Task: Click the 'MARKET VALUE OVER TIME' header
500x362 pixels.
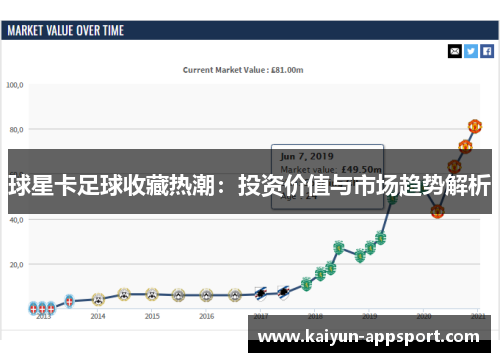Action: click(66, 31)
